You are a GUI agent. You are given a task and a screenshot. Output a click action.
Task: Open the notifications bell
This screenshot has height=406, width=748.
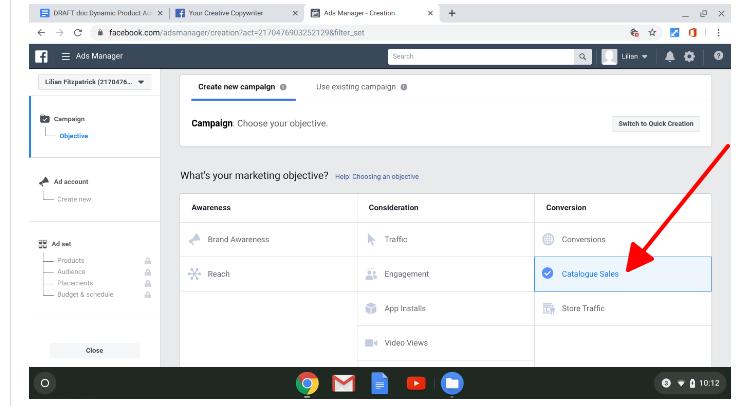point(670,56)
